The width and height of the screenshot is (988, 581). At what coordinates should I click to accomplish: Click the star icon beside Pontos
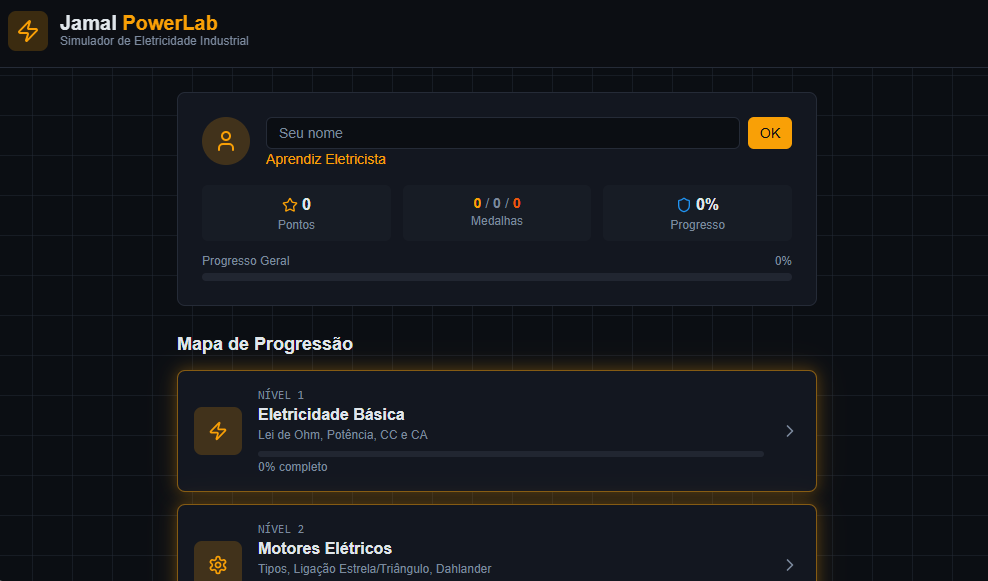pos(290,205)
